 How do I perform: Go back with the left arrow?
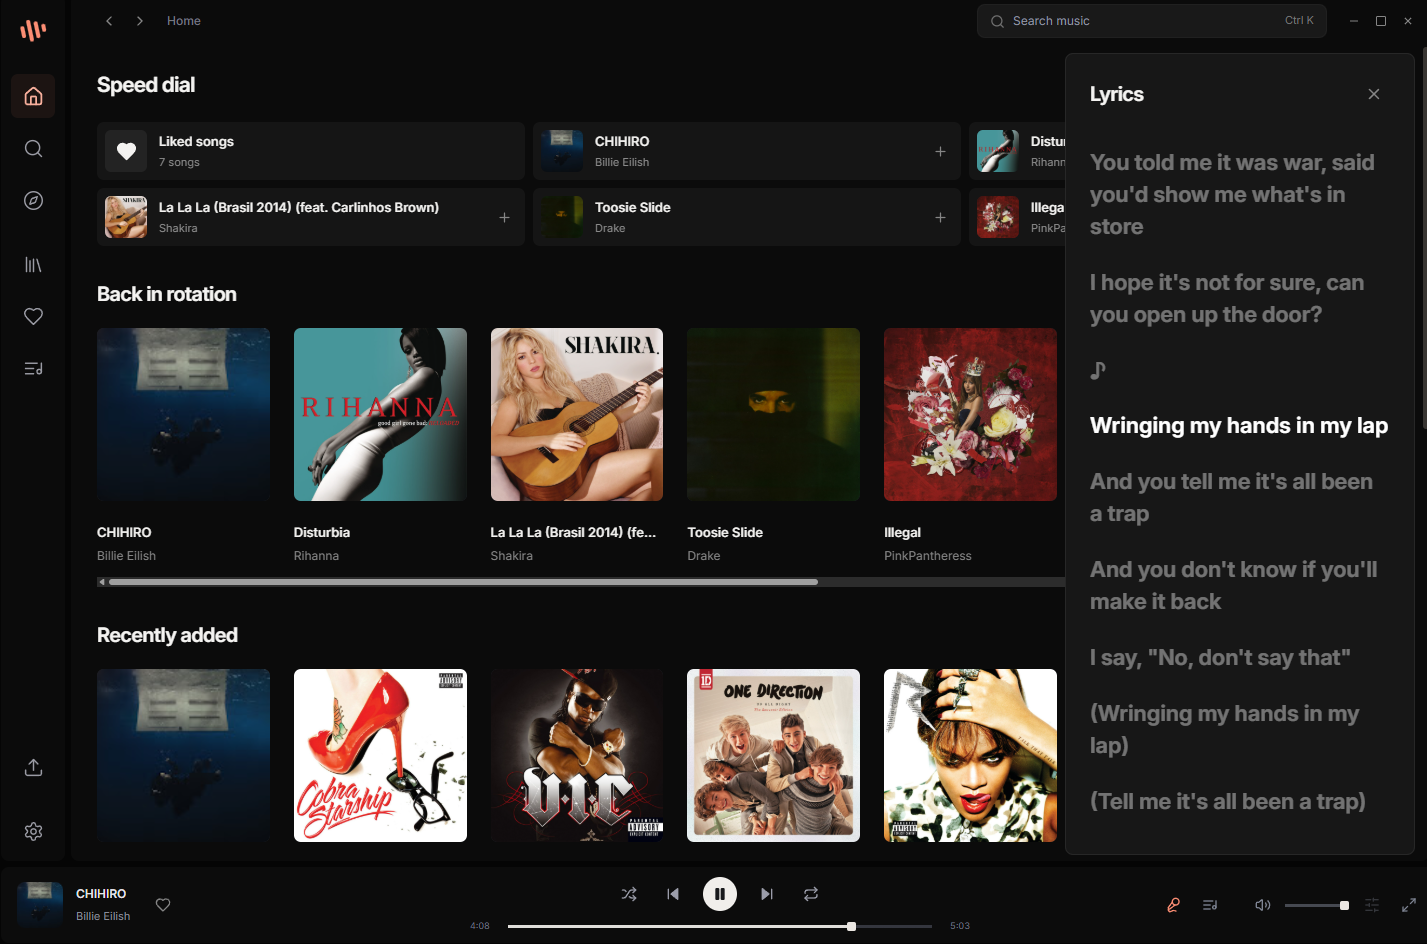109,21
